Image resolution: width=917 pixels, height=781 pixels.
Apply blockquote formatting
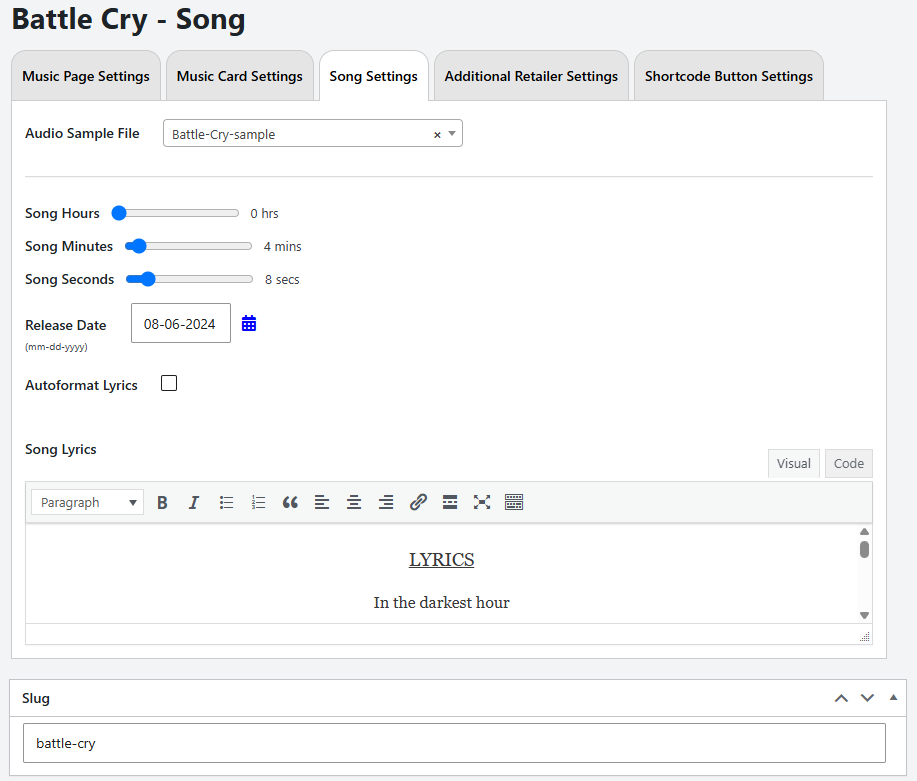click(290, 503)
